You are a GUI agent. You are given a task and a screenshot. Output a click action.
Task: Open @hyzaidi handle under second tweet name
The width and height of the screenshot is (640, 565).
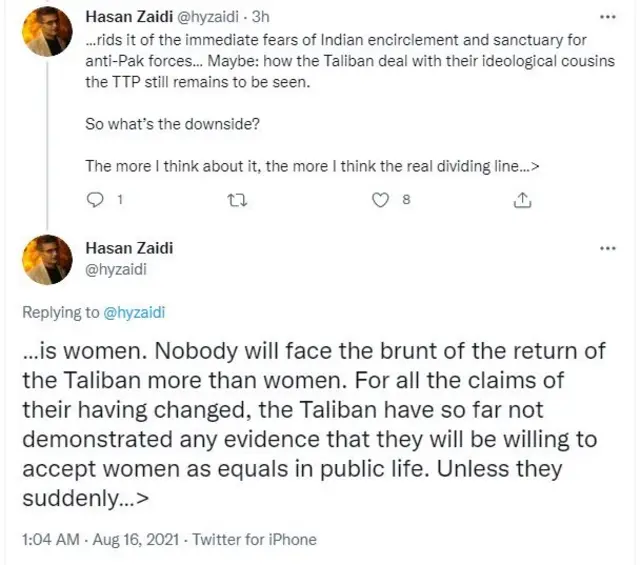click(116, 268)
